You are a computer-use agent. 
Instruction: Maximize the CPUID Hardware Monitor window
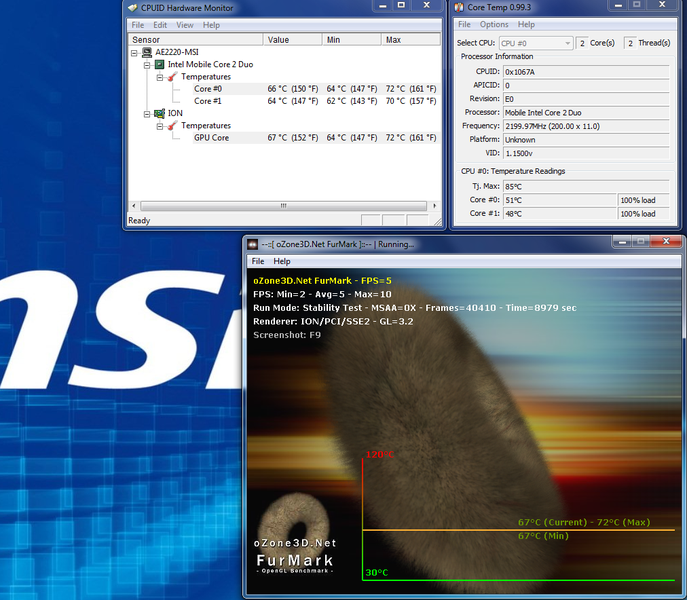click(401, 5)
